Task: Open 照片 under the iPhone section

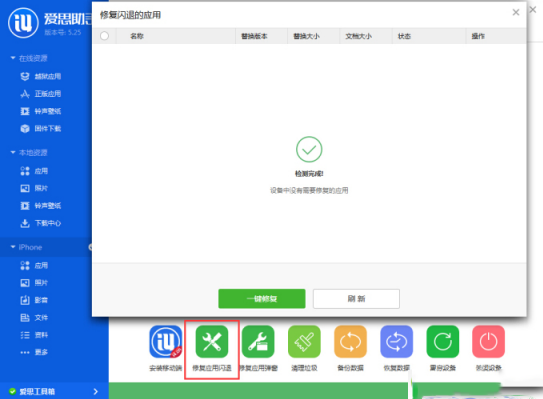Action: pyautogui.click(x=34, y=283)
